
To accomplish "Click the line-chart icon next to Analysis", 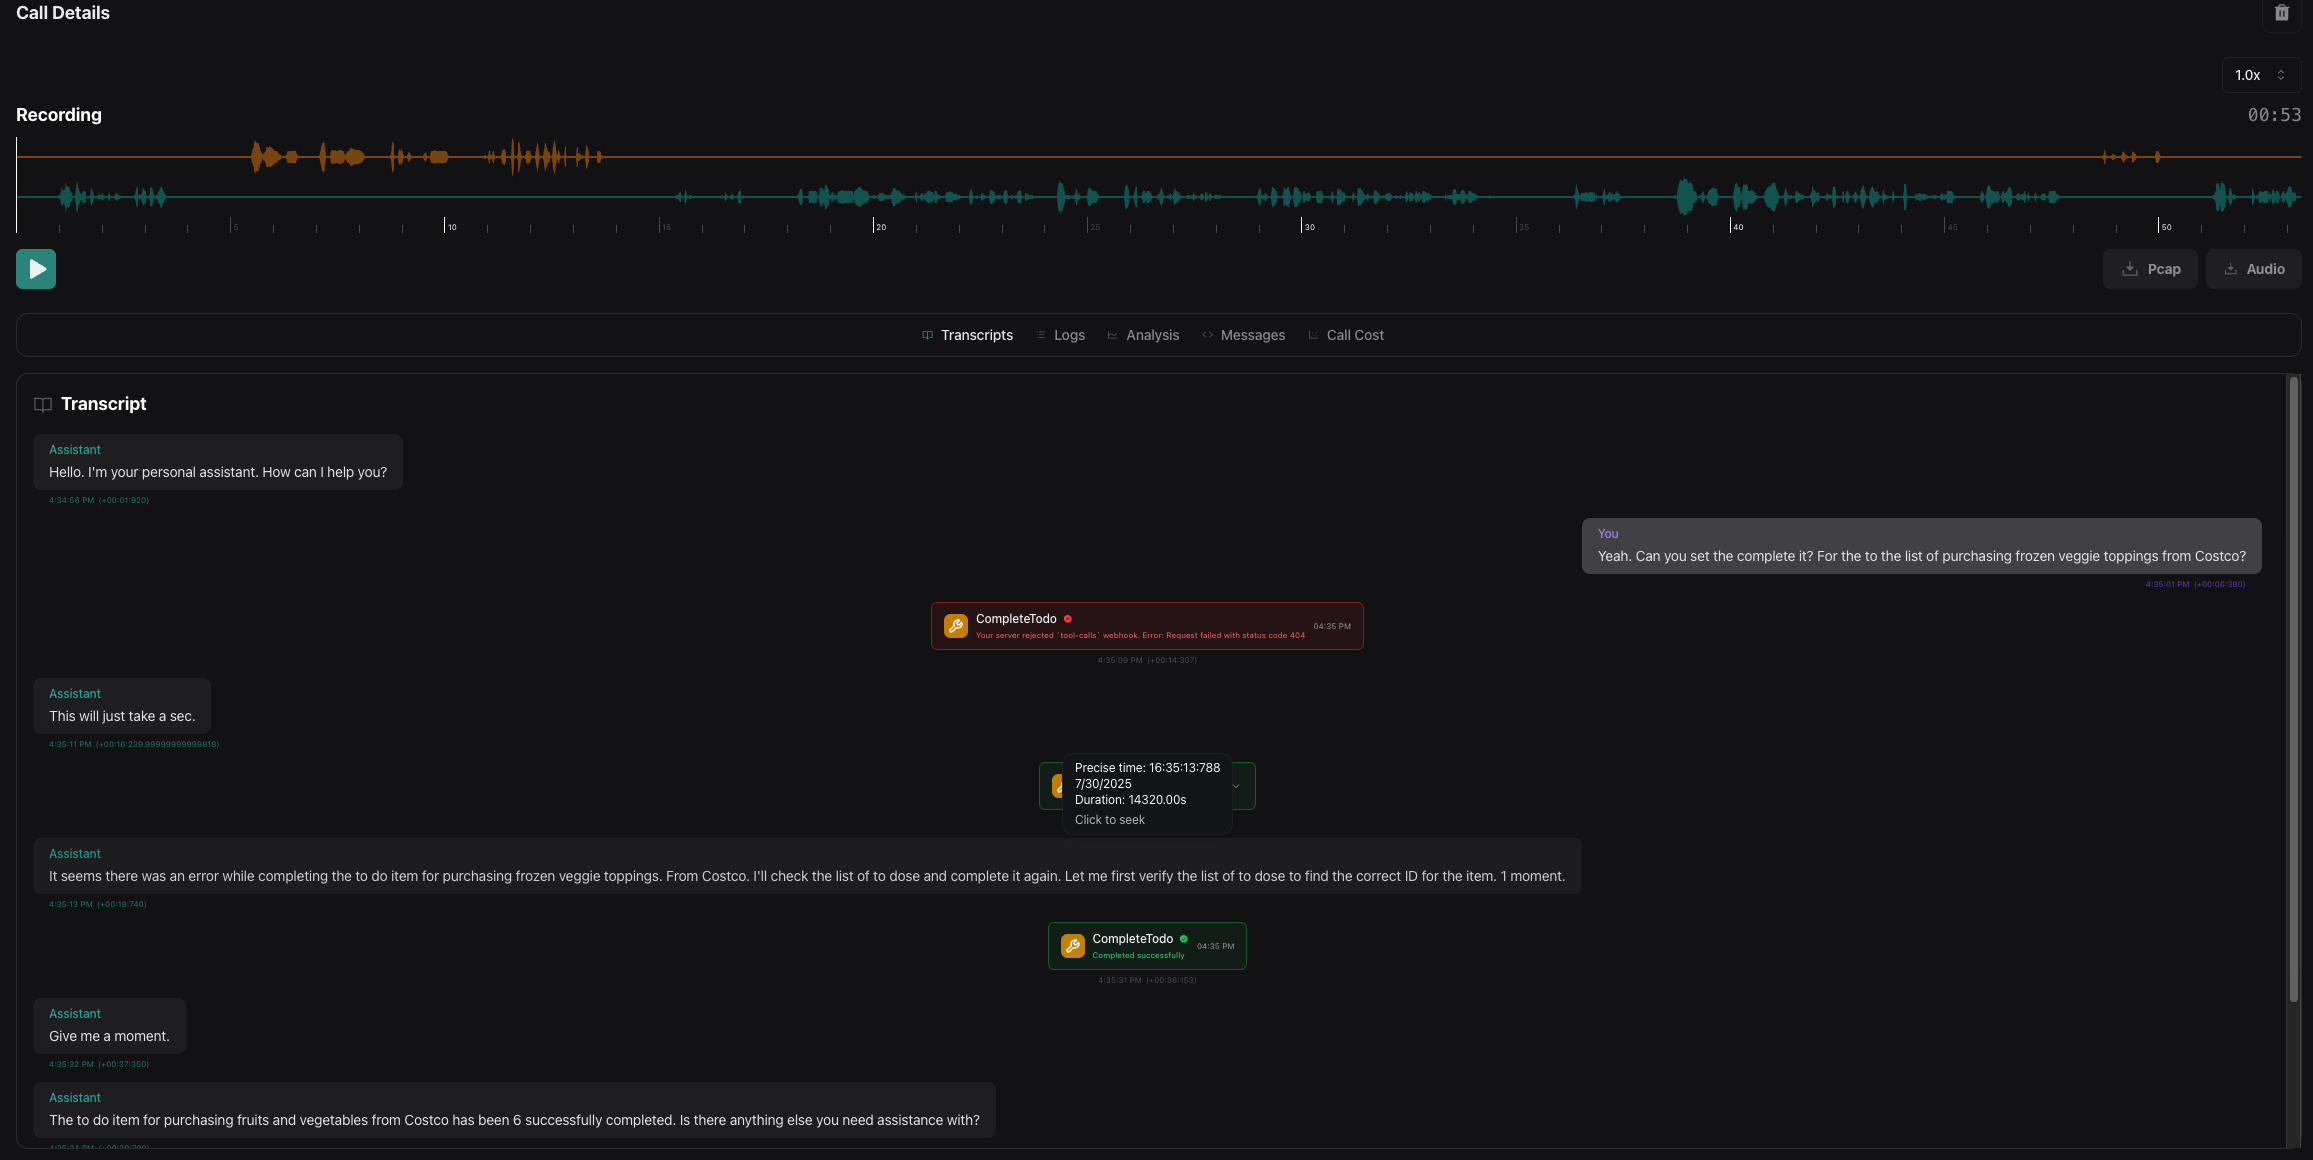I will pos(1113,335).
